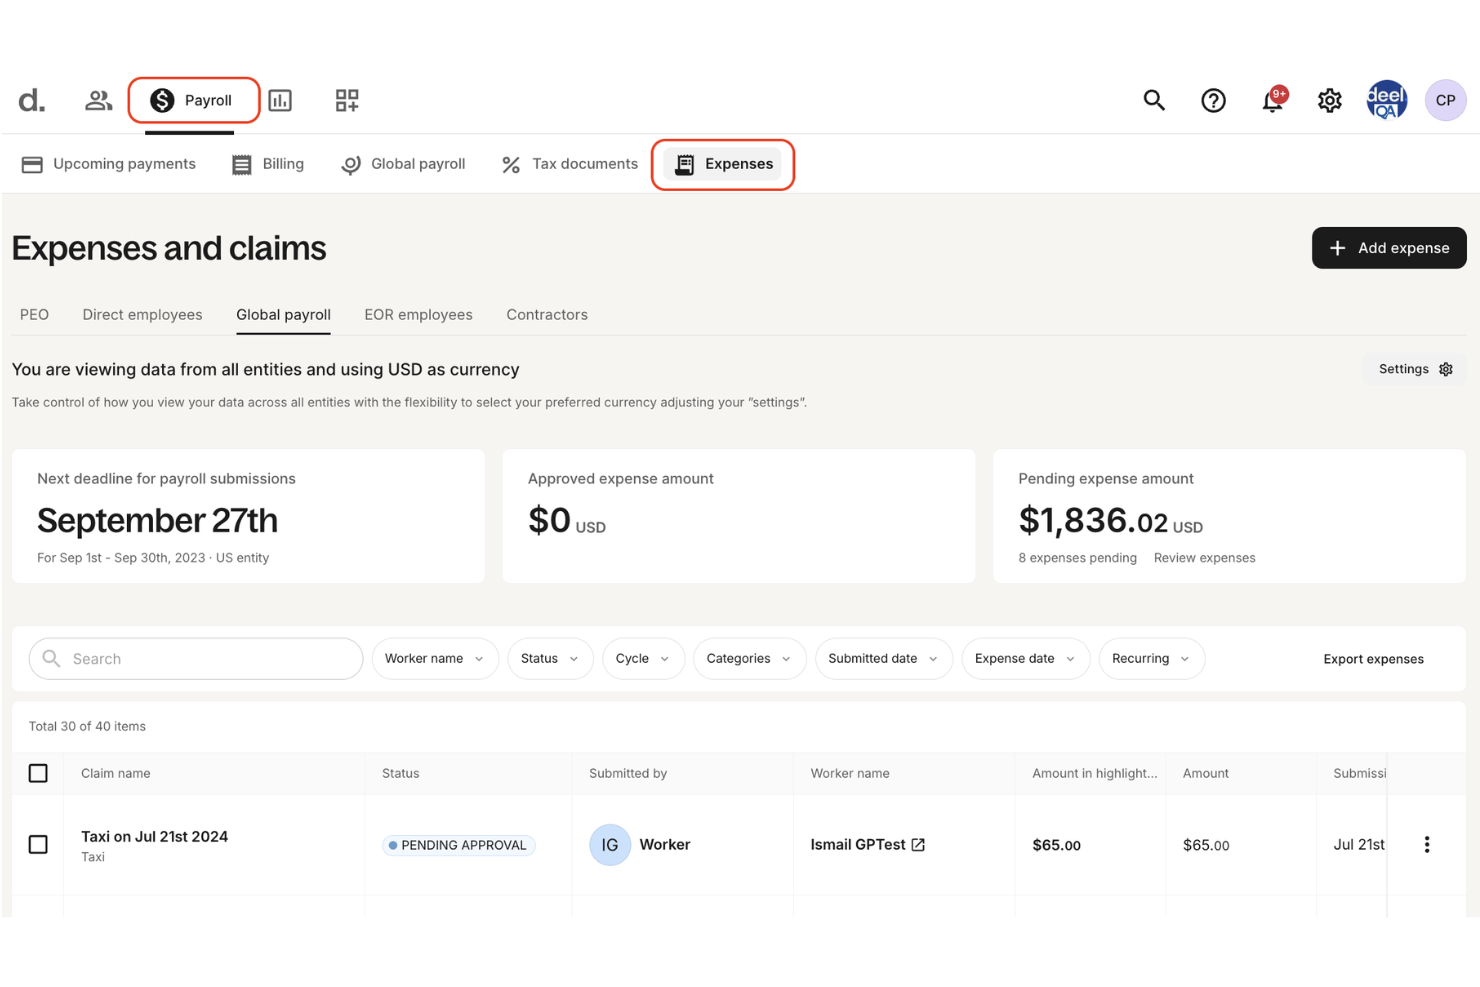Select the checkbox for Taxi on Jul 21st
1480x987 pixels.
pos(38,844)
